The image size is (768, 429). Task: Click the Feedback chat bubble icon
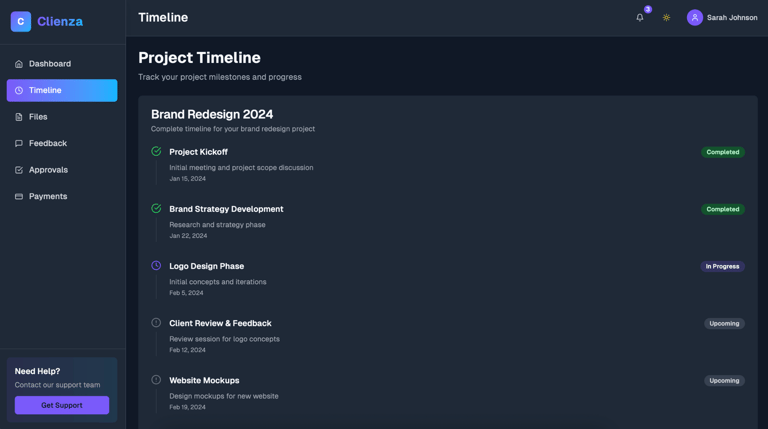[x=19, y=143]
